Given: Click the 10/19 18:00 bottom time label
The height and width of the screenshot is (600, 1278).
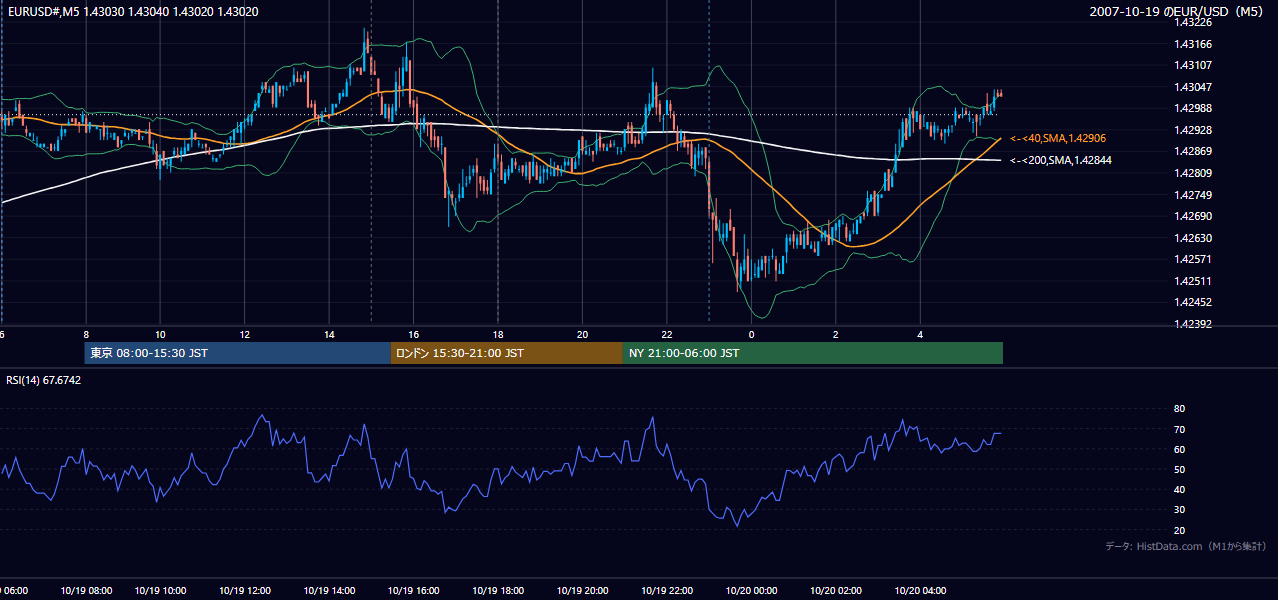Looking at the screenshot, I should click(499, 591).
